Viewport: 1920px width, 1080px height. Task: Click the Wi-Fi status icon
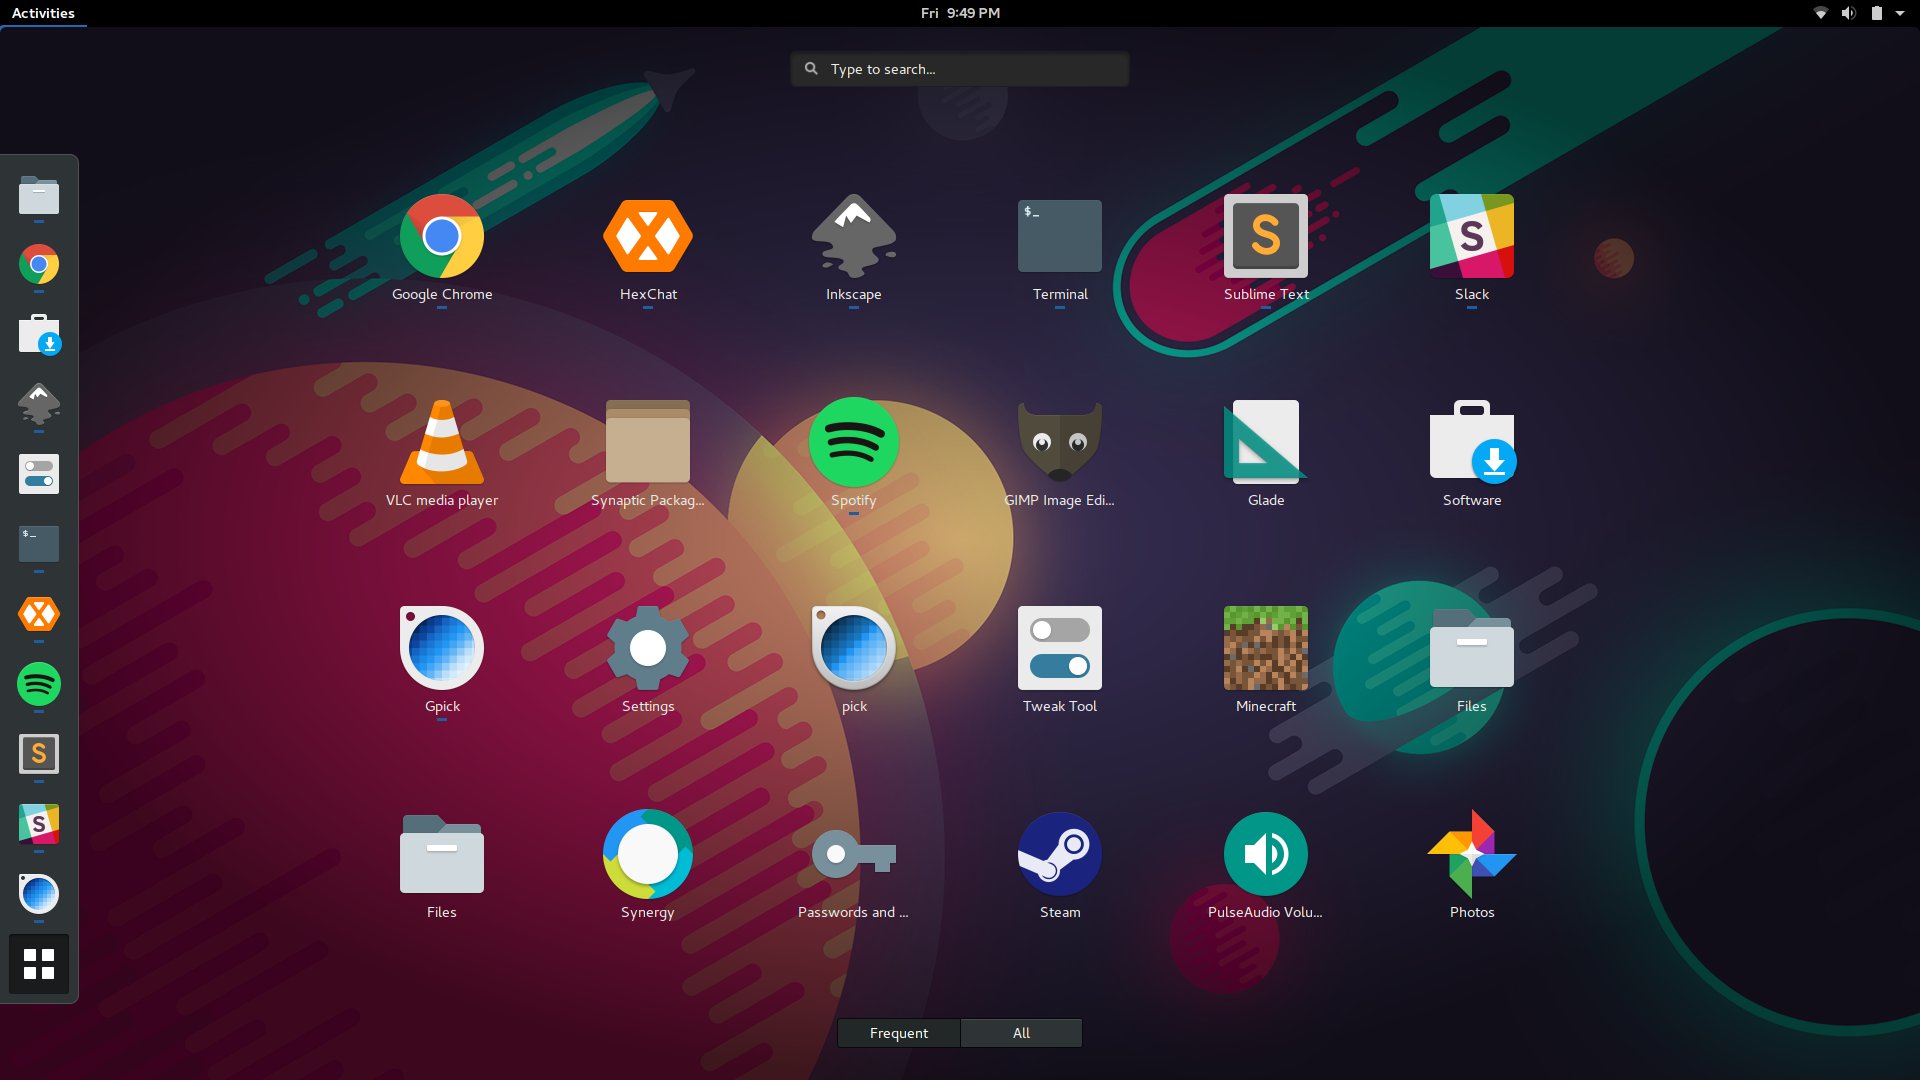(x=1821, y=13)
